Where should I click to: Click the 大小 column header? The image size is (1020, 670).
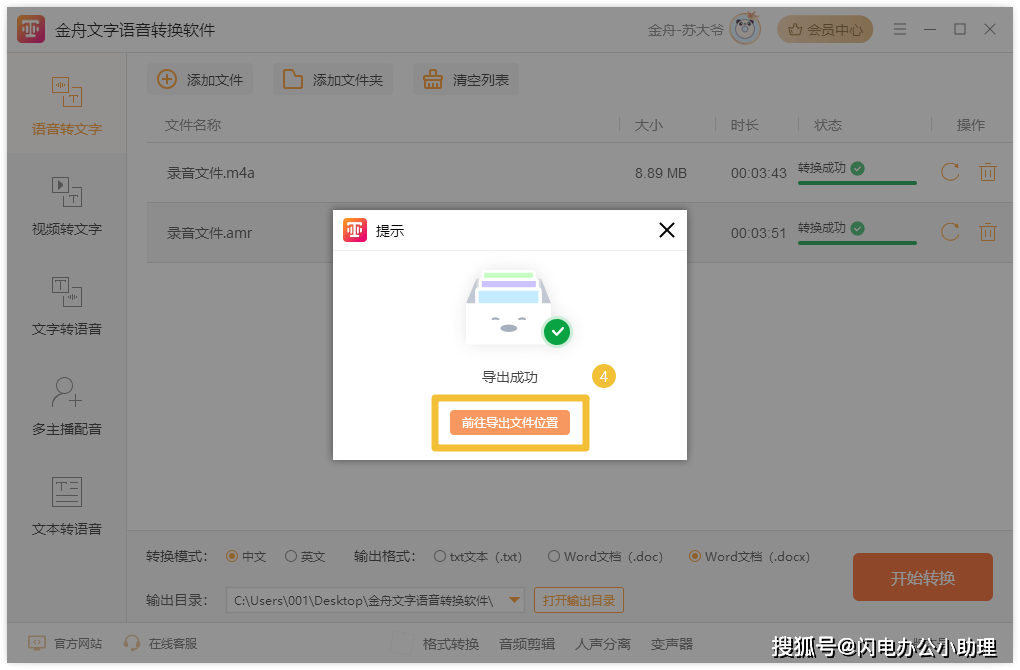pos(649,125)
